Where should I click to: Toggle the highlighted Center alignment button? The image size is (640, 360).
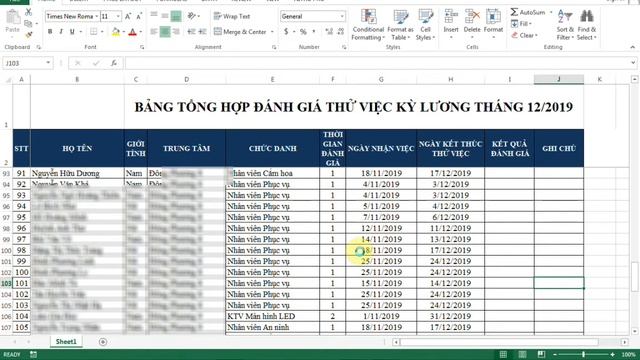pos(165,31)
